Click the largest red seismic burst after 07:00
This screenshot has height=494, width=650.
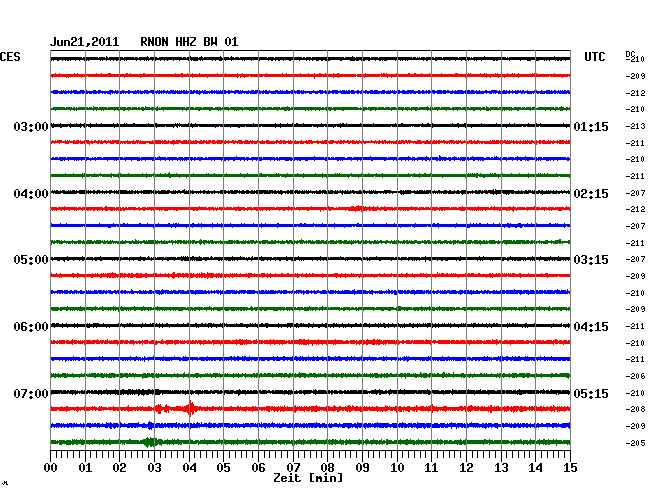pos(190,409)
